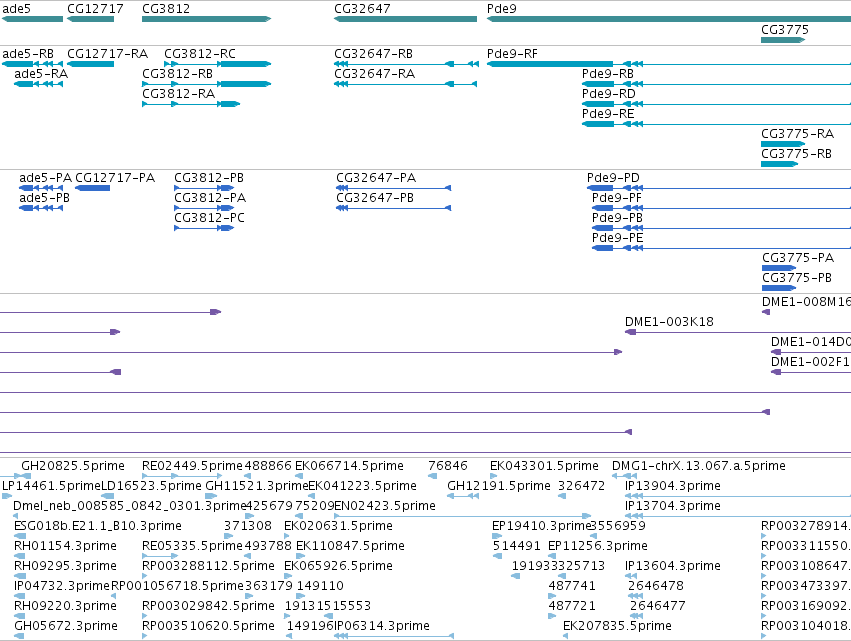
Task: Click the CG12717-PA protein bar
Action: (92, 188)
